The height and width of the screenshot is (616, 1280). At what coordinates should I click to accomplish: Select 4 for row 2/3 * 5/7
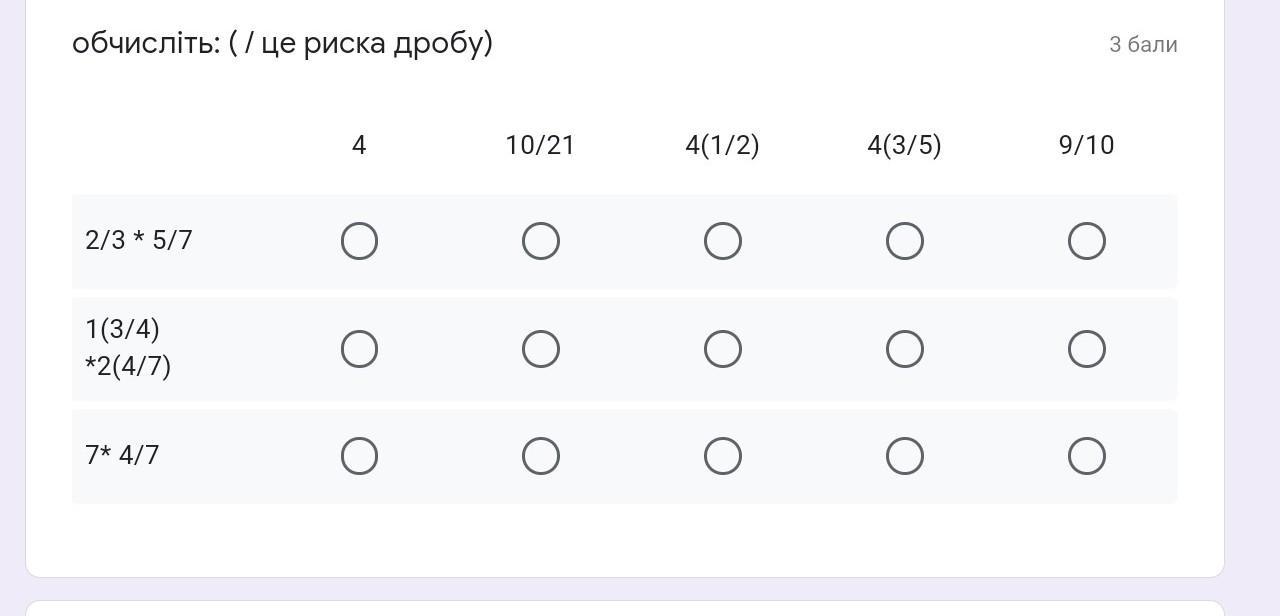pos(359,241)
